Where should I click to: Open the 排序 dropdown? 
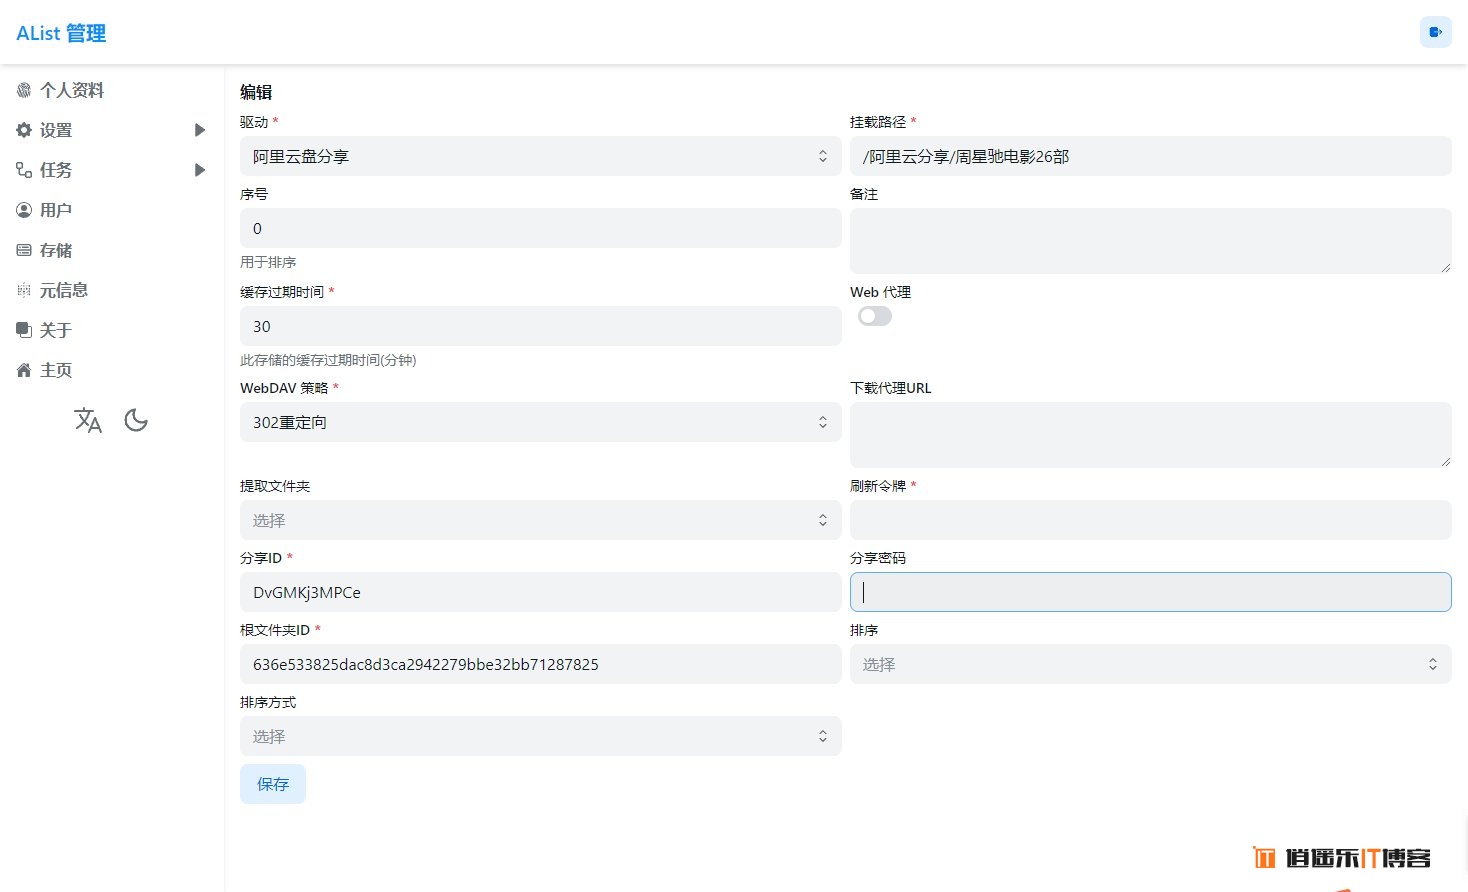pos(1151,664)
